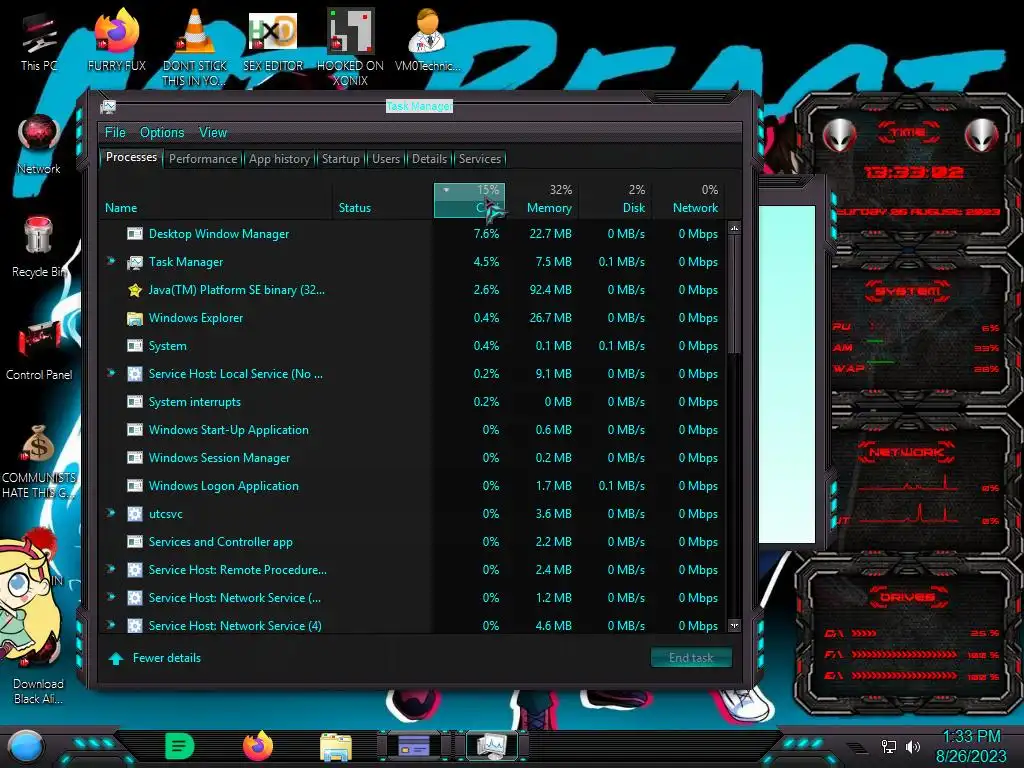Click the 7.6% CPU value
Viewport: 1024px width, 768px height.
[x=487, y=234]
